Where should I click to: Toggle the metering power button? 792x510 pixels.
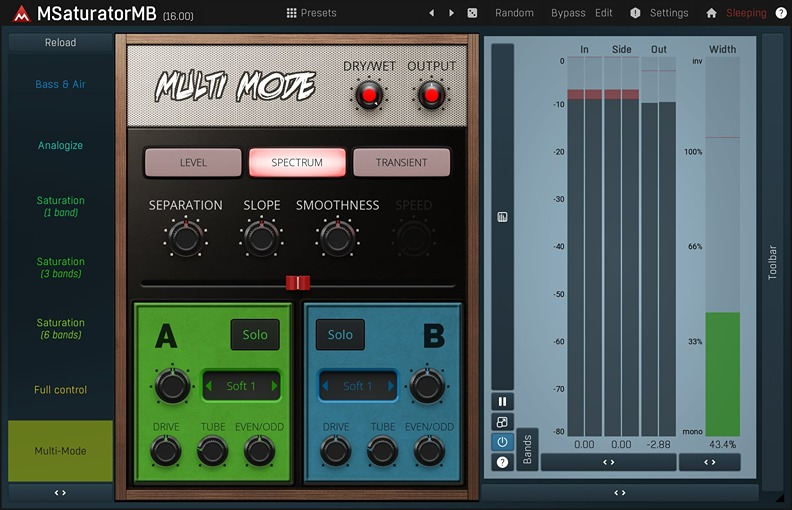coord(502,442)
